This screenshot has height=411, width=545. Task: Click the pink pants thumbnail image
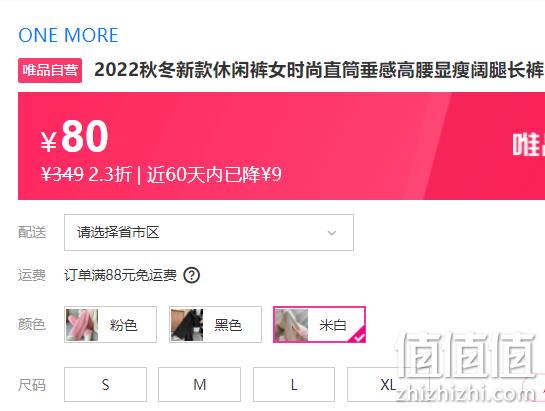pyautogui.click(x=82, y=325)
